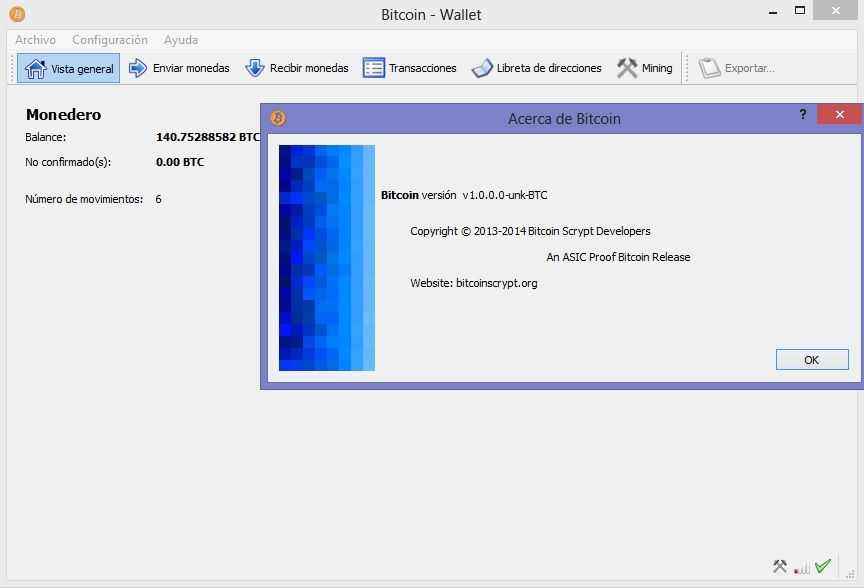
Task: Click the toolbar drag handle before Vista general
Action: coord(12,68)
